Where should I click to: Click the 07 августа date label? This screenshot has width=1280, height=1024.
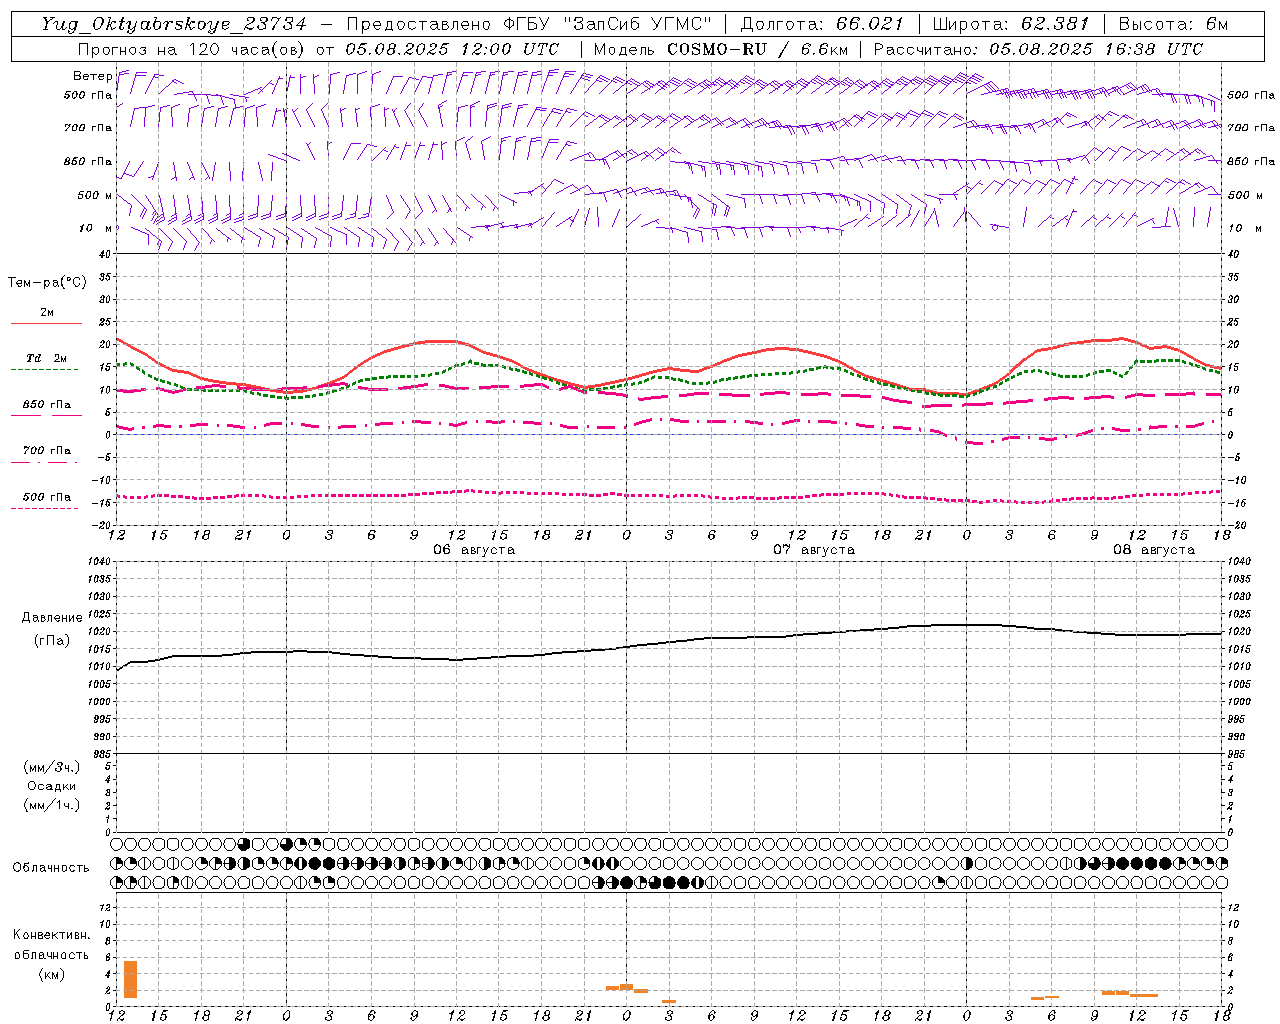click(814, 550)
